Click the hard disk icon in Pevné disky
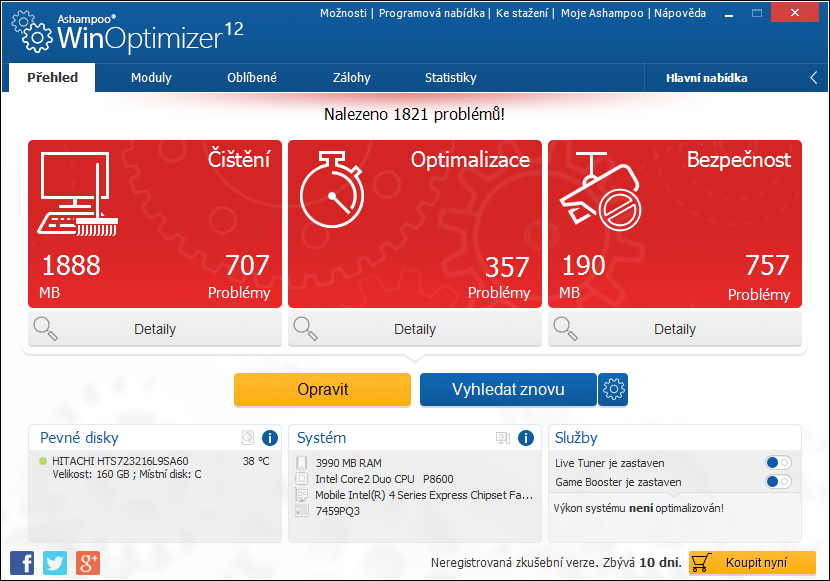This screenshot has width=830, height=581. (248, 438)
